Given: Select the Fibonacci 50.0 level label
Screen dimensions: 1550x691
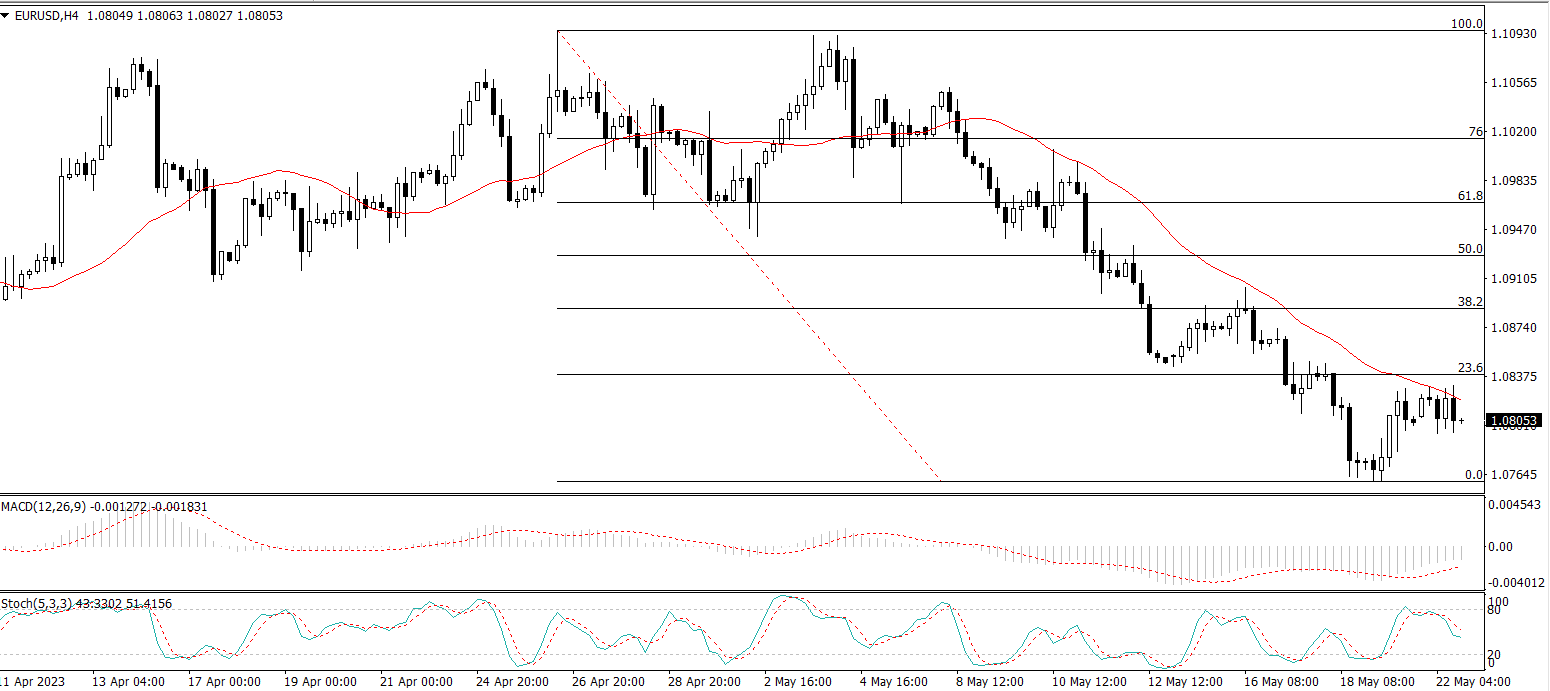Looking at the screenshot, I should [x=1470, y=248].
